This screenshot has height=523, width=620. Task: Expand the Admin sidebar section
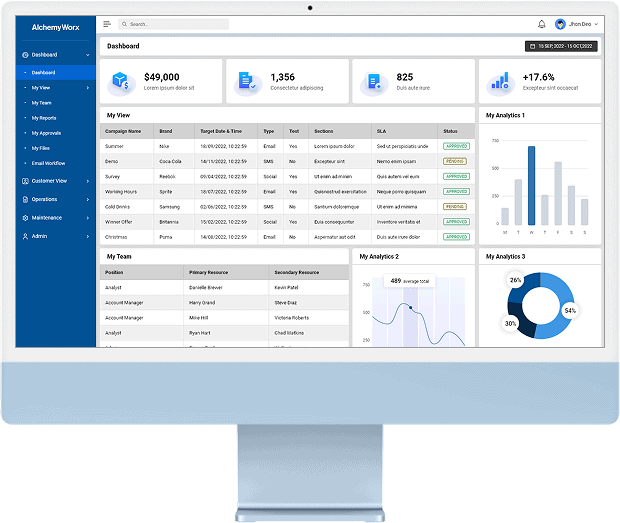click(88, 236)
